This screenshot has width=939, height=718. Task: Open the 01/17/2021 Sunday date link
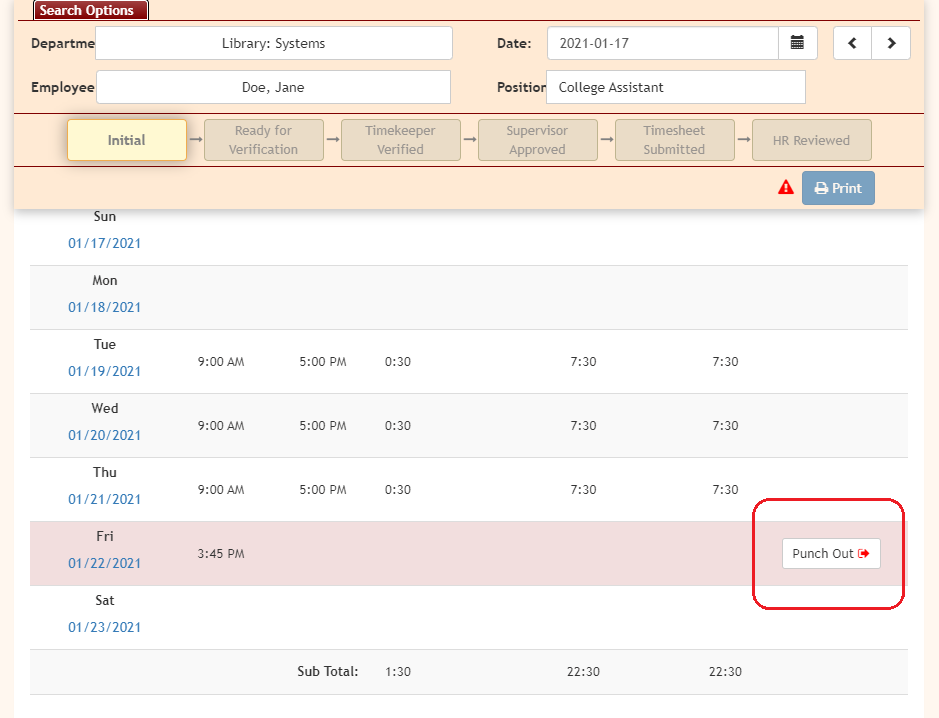pos(105,243)
